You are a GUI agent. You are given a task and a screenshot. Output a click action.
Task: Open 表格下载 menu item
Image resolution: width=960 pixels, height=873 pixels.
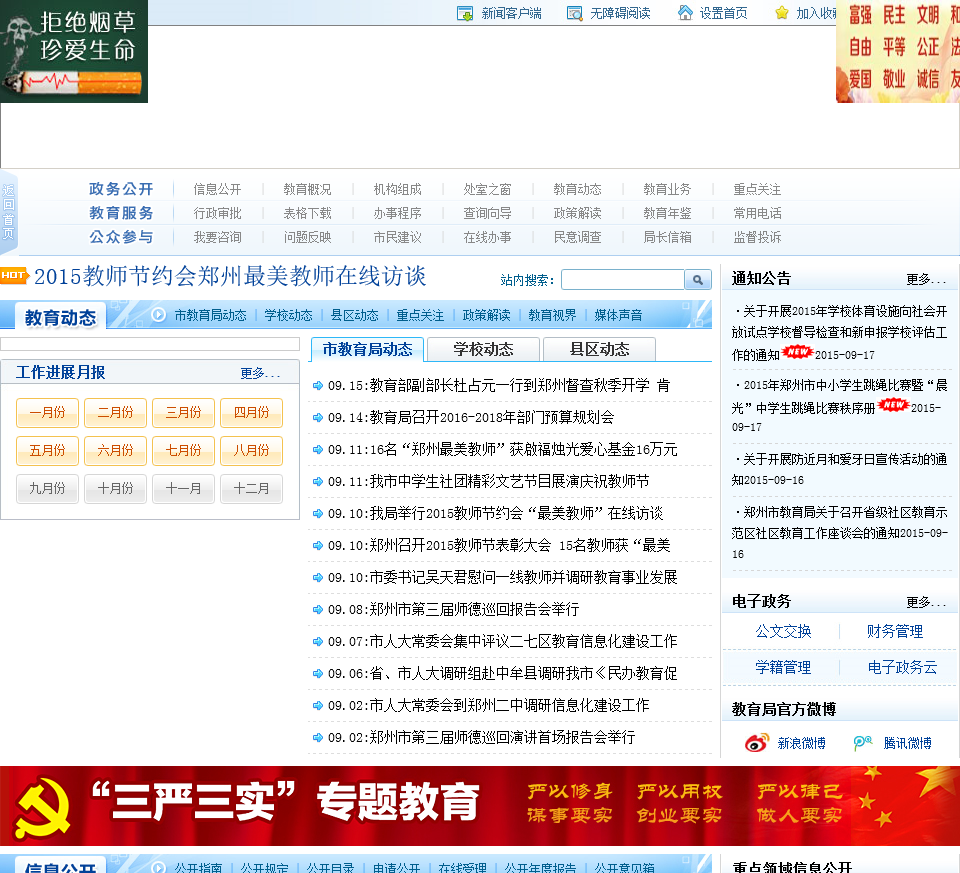(x=307, y=213)
